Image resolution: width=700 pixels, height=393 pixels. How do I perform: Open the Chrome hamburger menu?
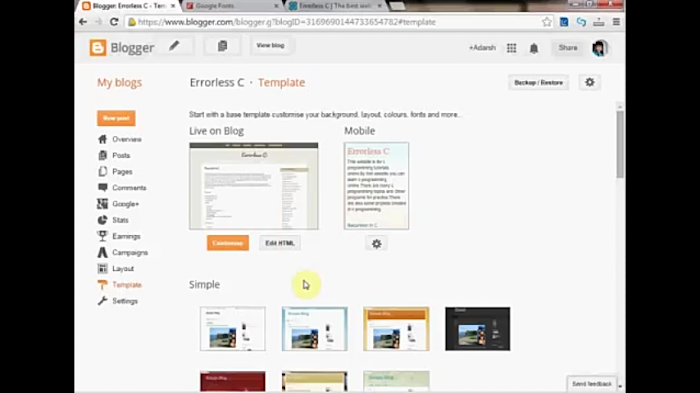click(x=616, y=22)
